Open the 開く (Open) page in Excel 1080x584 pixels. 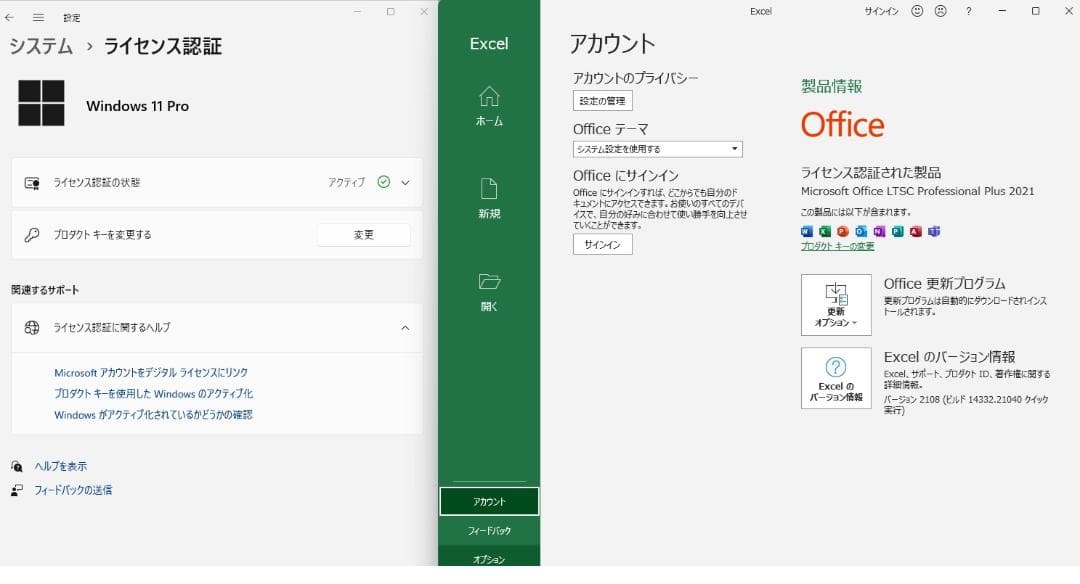point(489,292)
